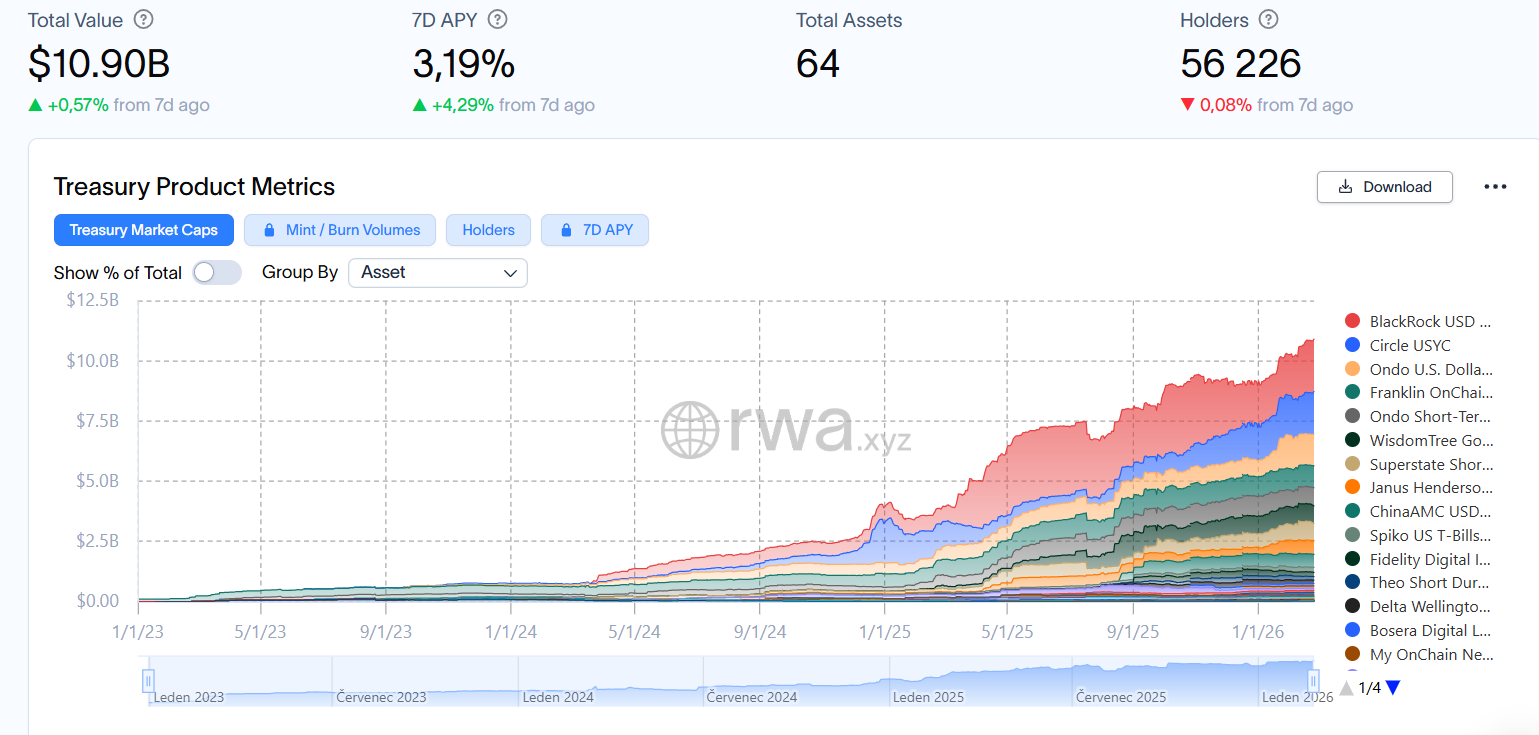Click the 7D APY info question mark

(497, 20)
